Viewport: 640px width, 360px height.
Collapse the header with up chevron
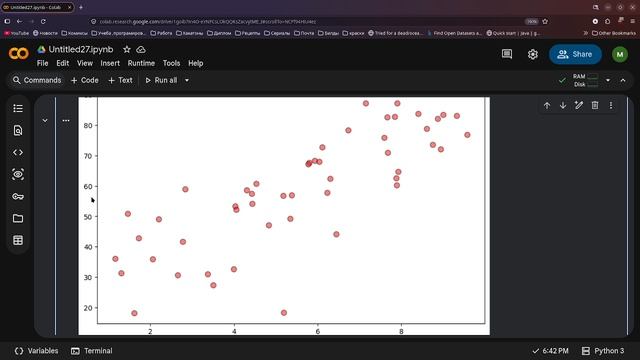click(623, 80)
